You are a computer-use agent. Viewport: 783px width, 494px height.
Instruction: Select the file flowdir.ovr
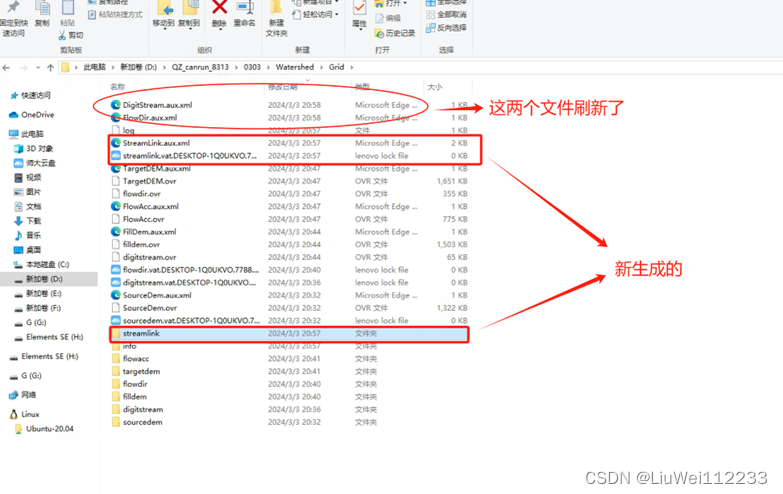142,194
